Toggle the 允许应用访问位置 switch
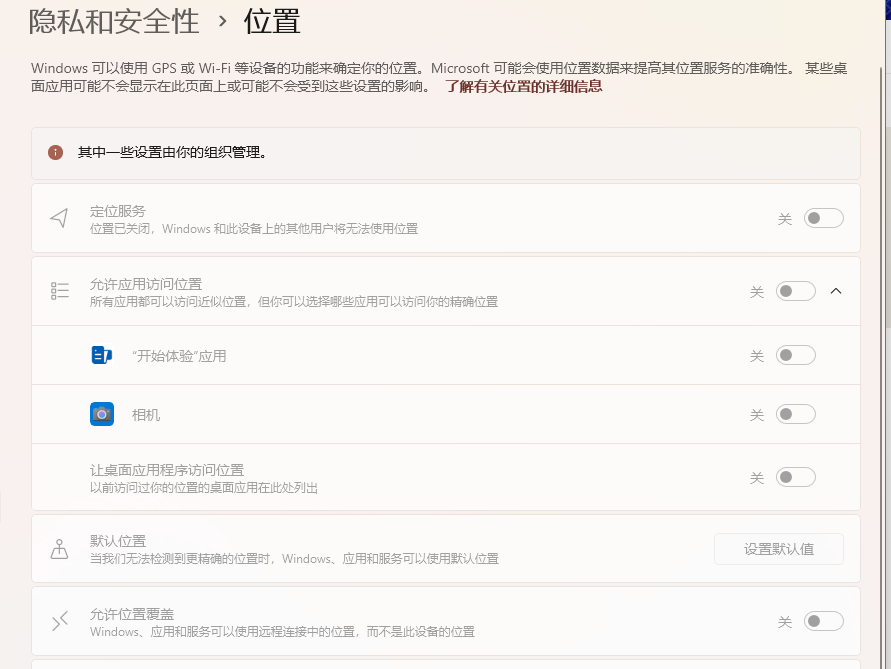 796,292
